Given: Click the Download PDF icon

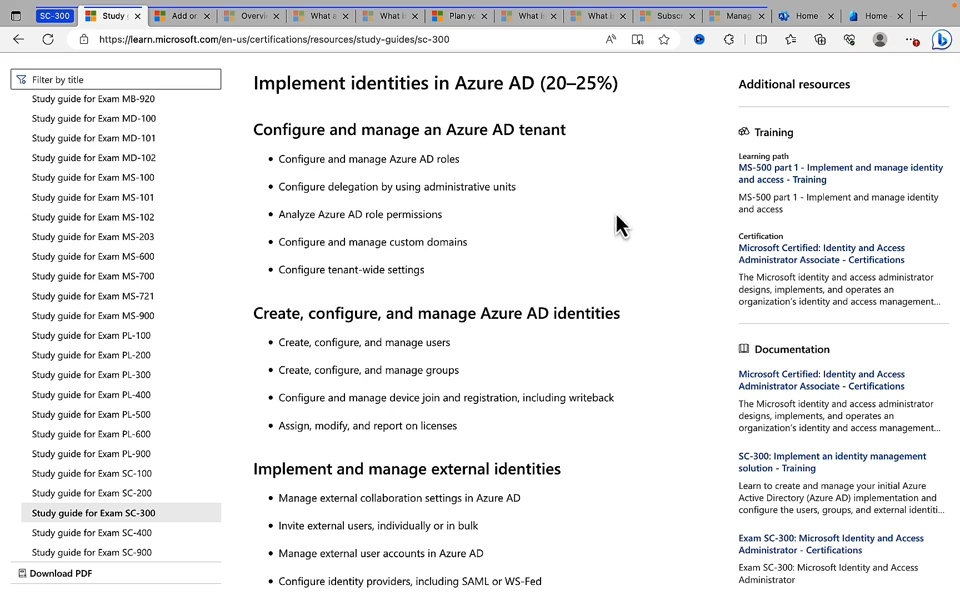Looking at the screenshot, I should [x=22, y=573].
